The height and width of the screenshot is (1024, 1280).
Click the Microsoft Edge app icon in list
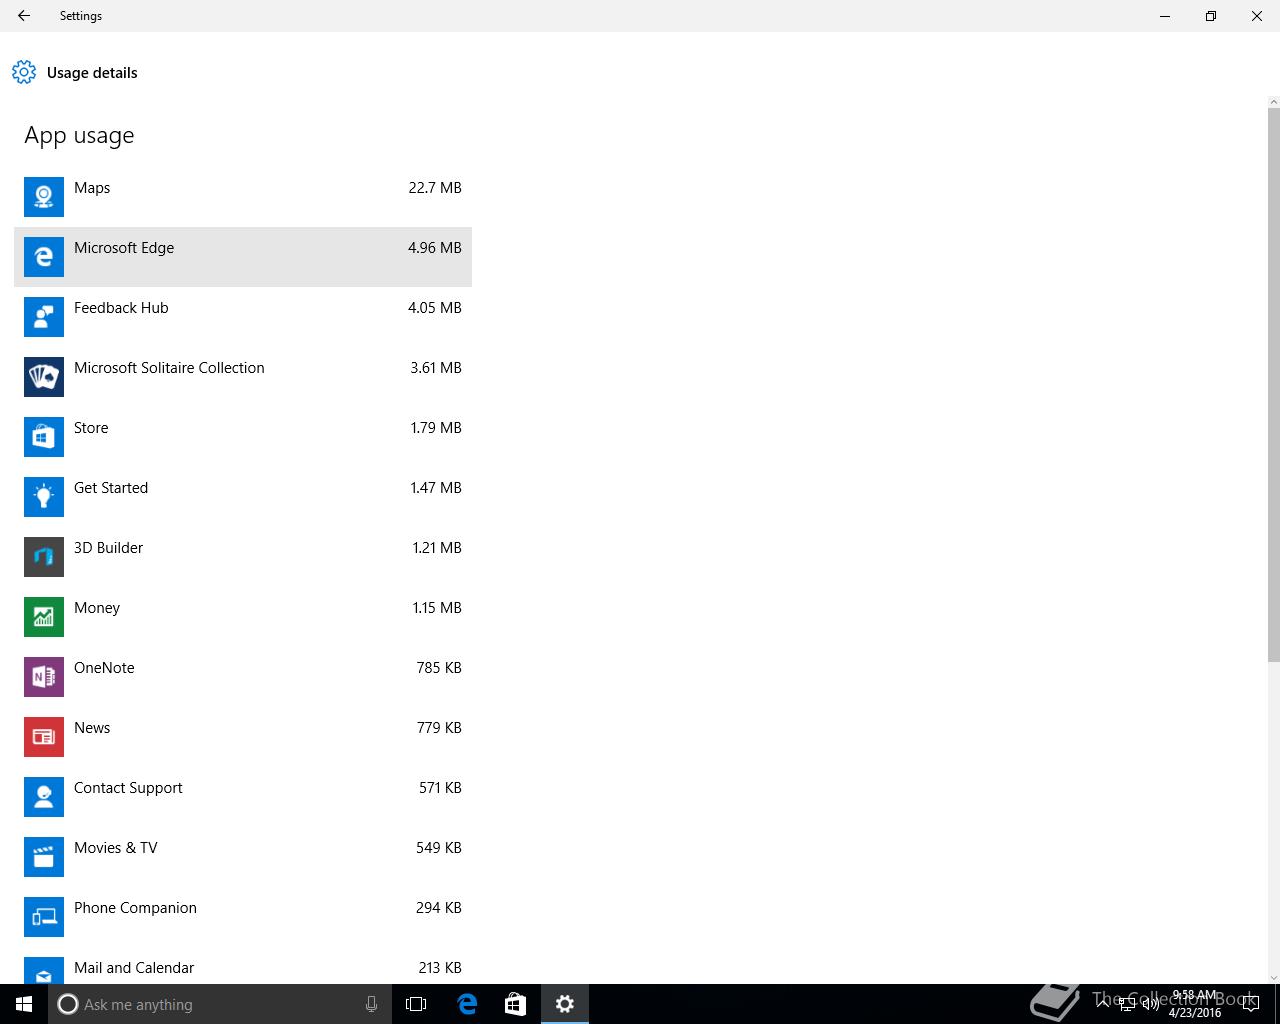tap(44, 257)
